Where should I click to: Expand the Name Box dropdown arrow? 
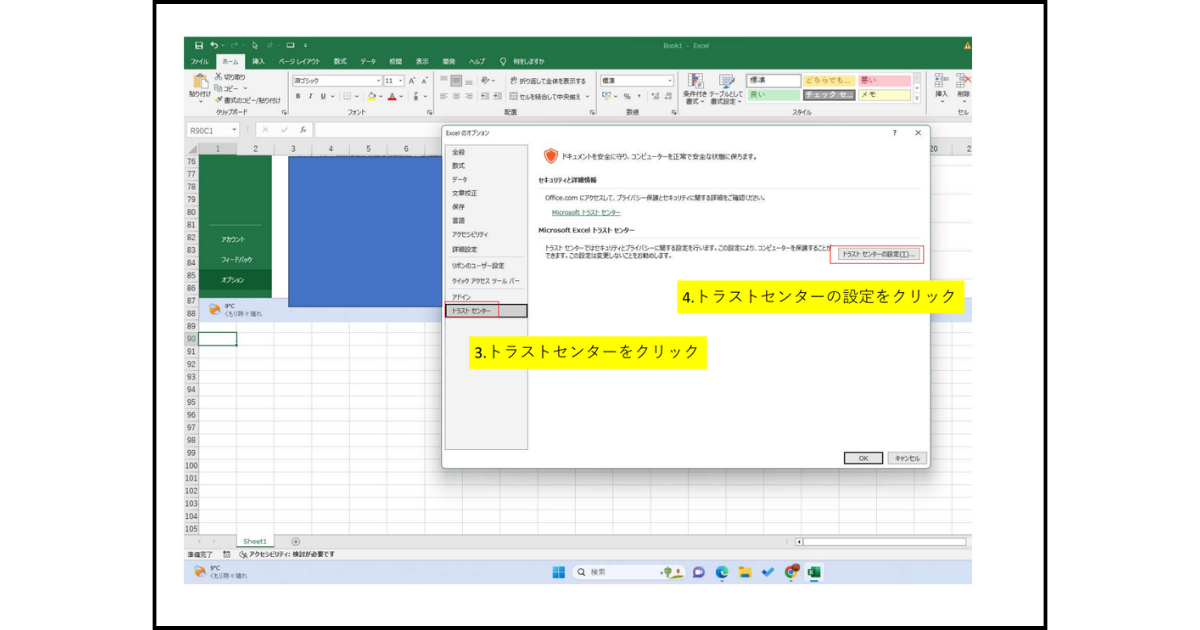pos(234,130)
